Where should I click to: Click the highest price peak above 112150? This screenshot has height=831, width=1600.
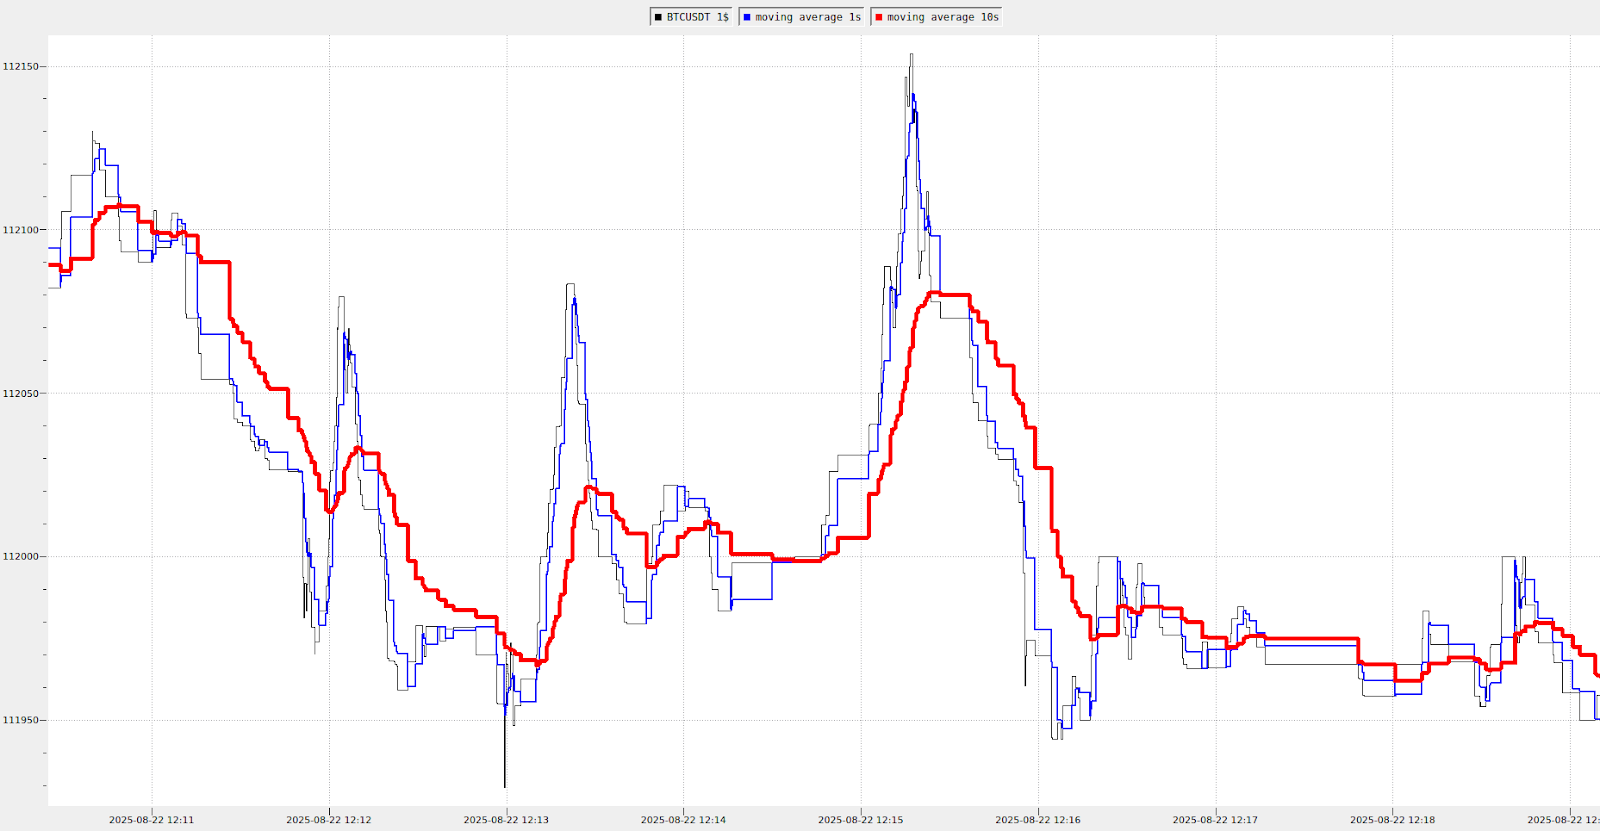click(911, 56)
